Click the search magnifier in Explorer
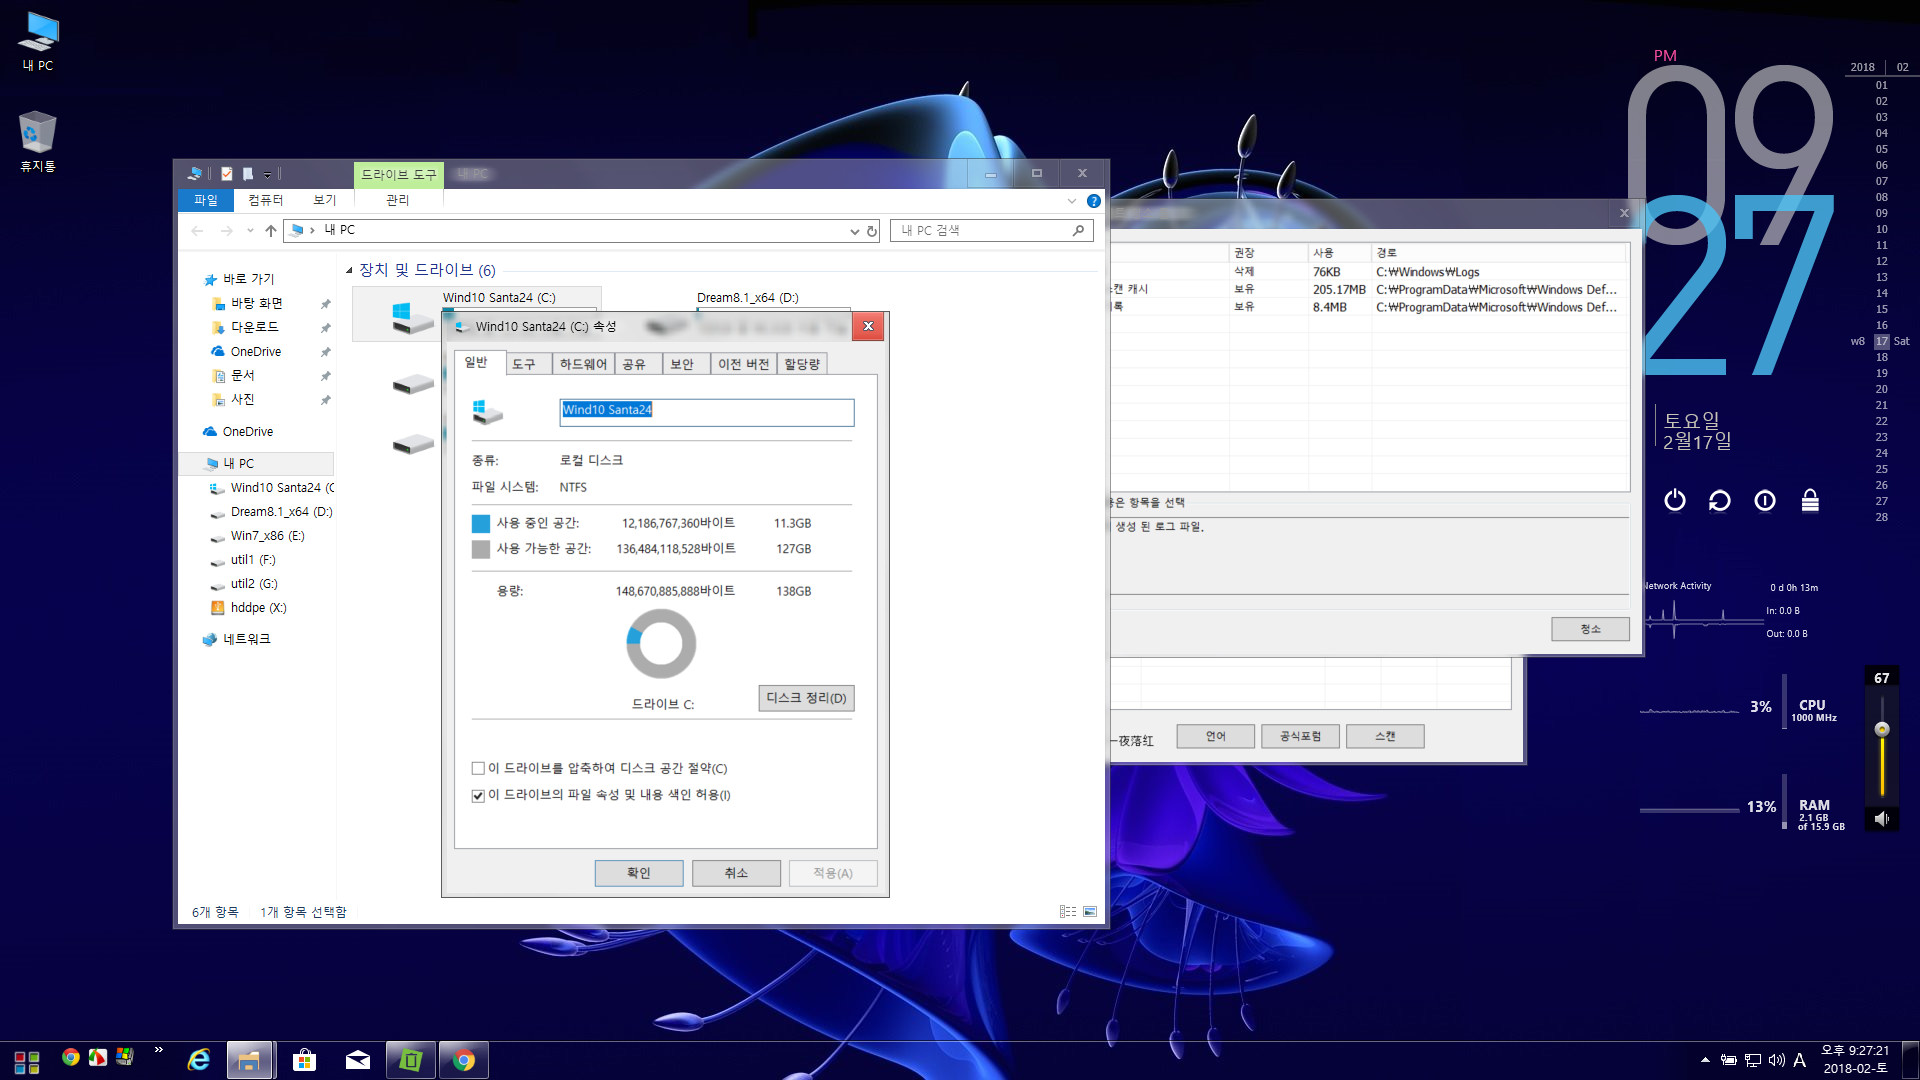 pos(1078,231)
